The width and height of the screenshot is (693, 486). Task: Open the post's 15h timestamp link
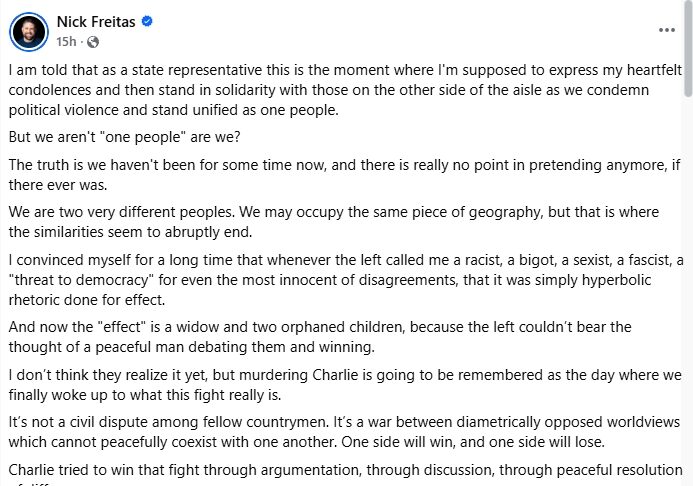[66, 42]
